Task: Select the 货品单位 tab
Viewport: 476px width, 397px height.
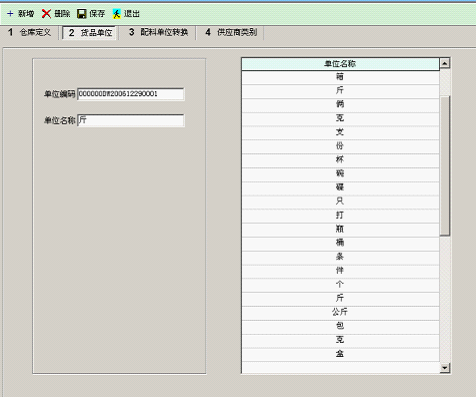Action: point(90,33)
